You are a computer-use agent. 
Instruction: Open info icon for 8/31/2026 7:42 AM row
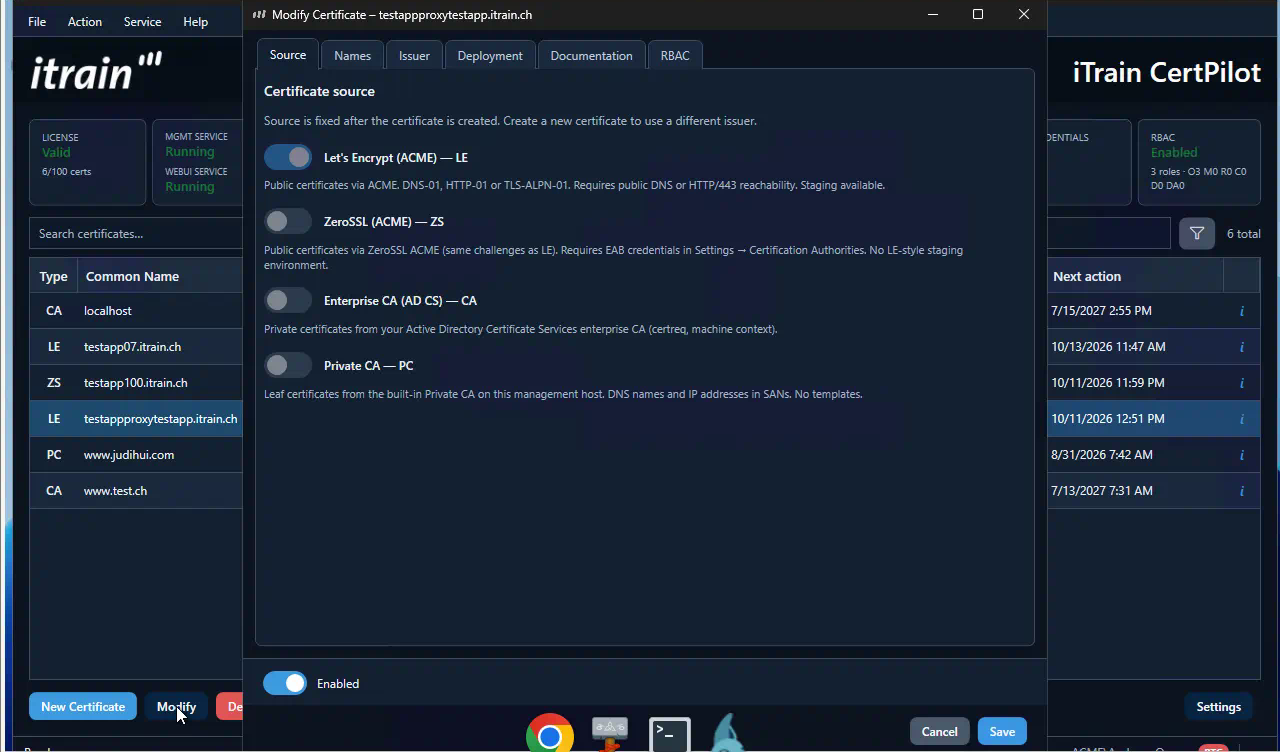[x=1242, y=455]
